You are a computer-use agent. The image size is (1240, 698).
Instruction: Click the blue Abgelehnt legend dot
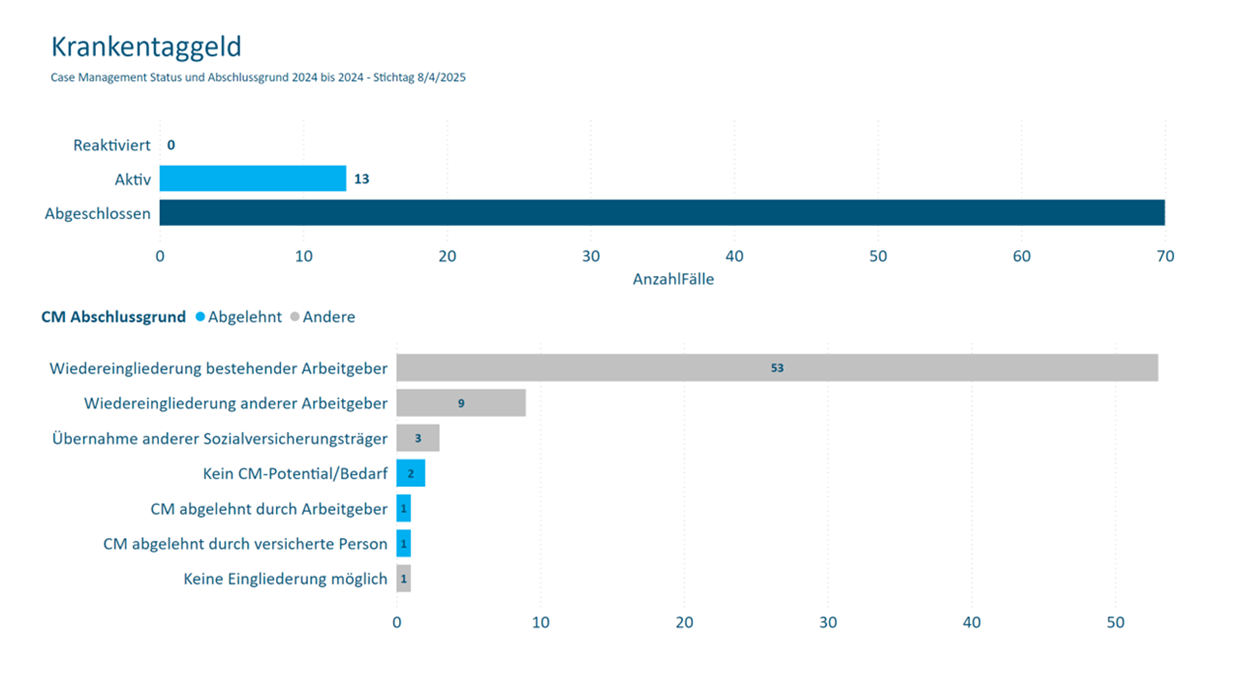click(x=201, y=317)
